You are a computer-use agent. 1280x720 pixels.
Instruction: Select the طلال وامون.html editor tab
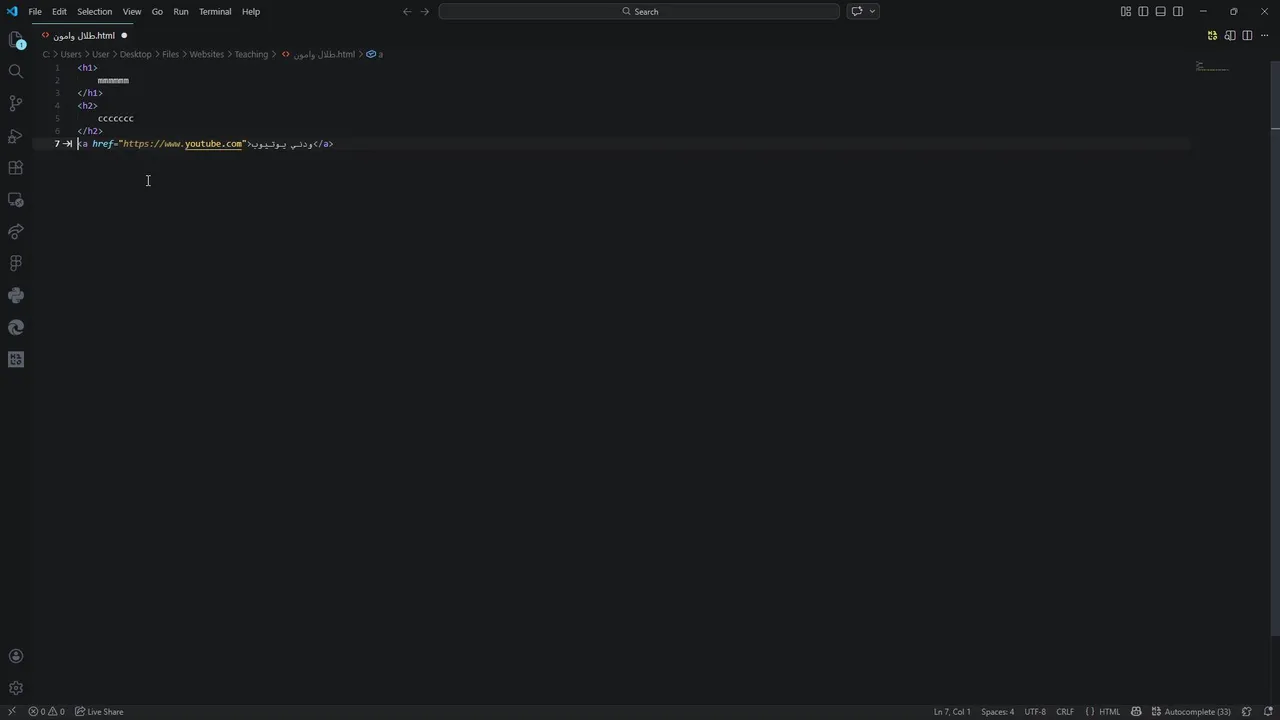[84, 35]
